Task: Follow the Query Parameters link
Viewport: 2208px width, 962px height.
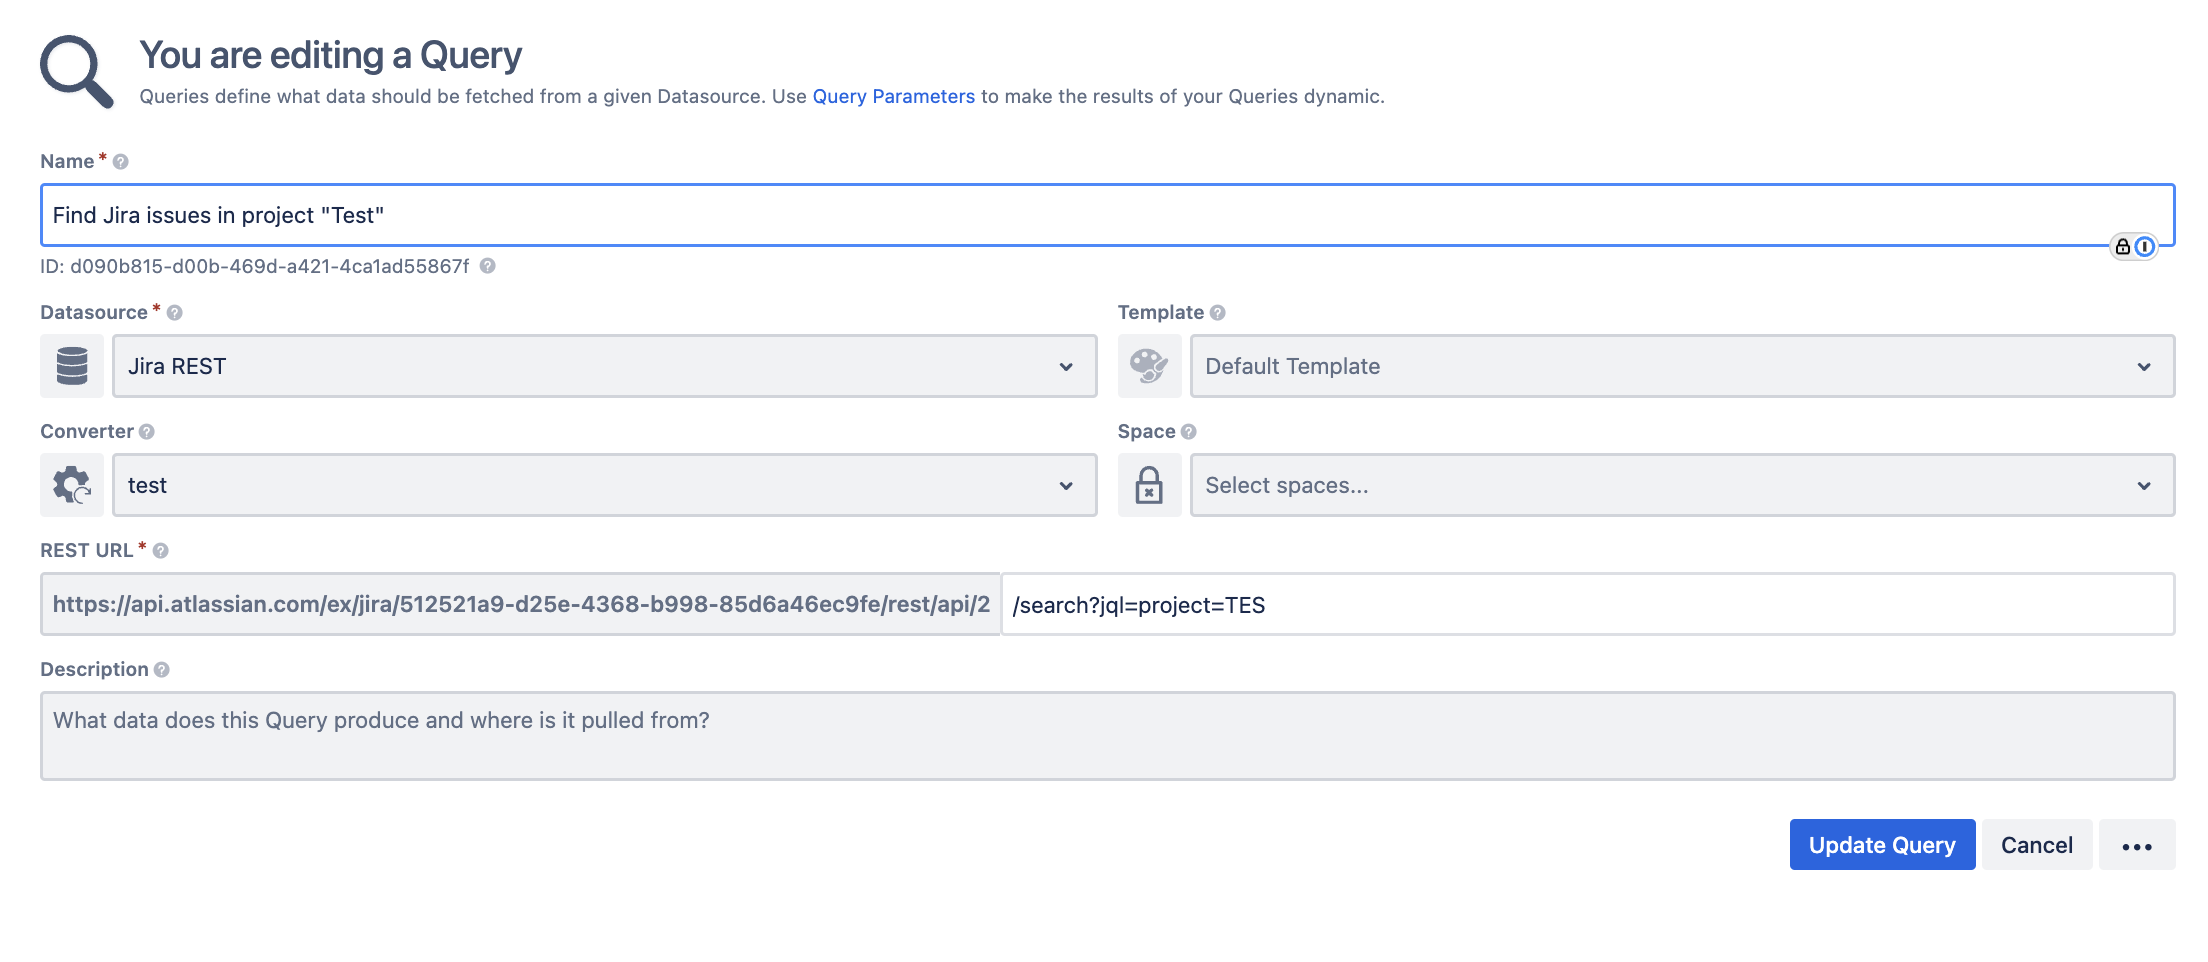Action: click(x=893, y=96)
